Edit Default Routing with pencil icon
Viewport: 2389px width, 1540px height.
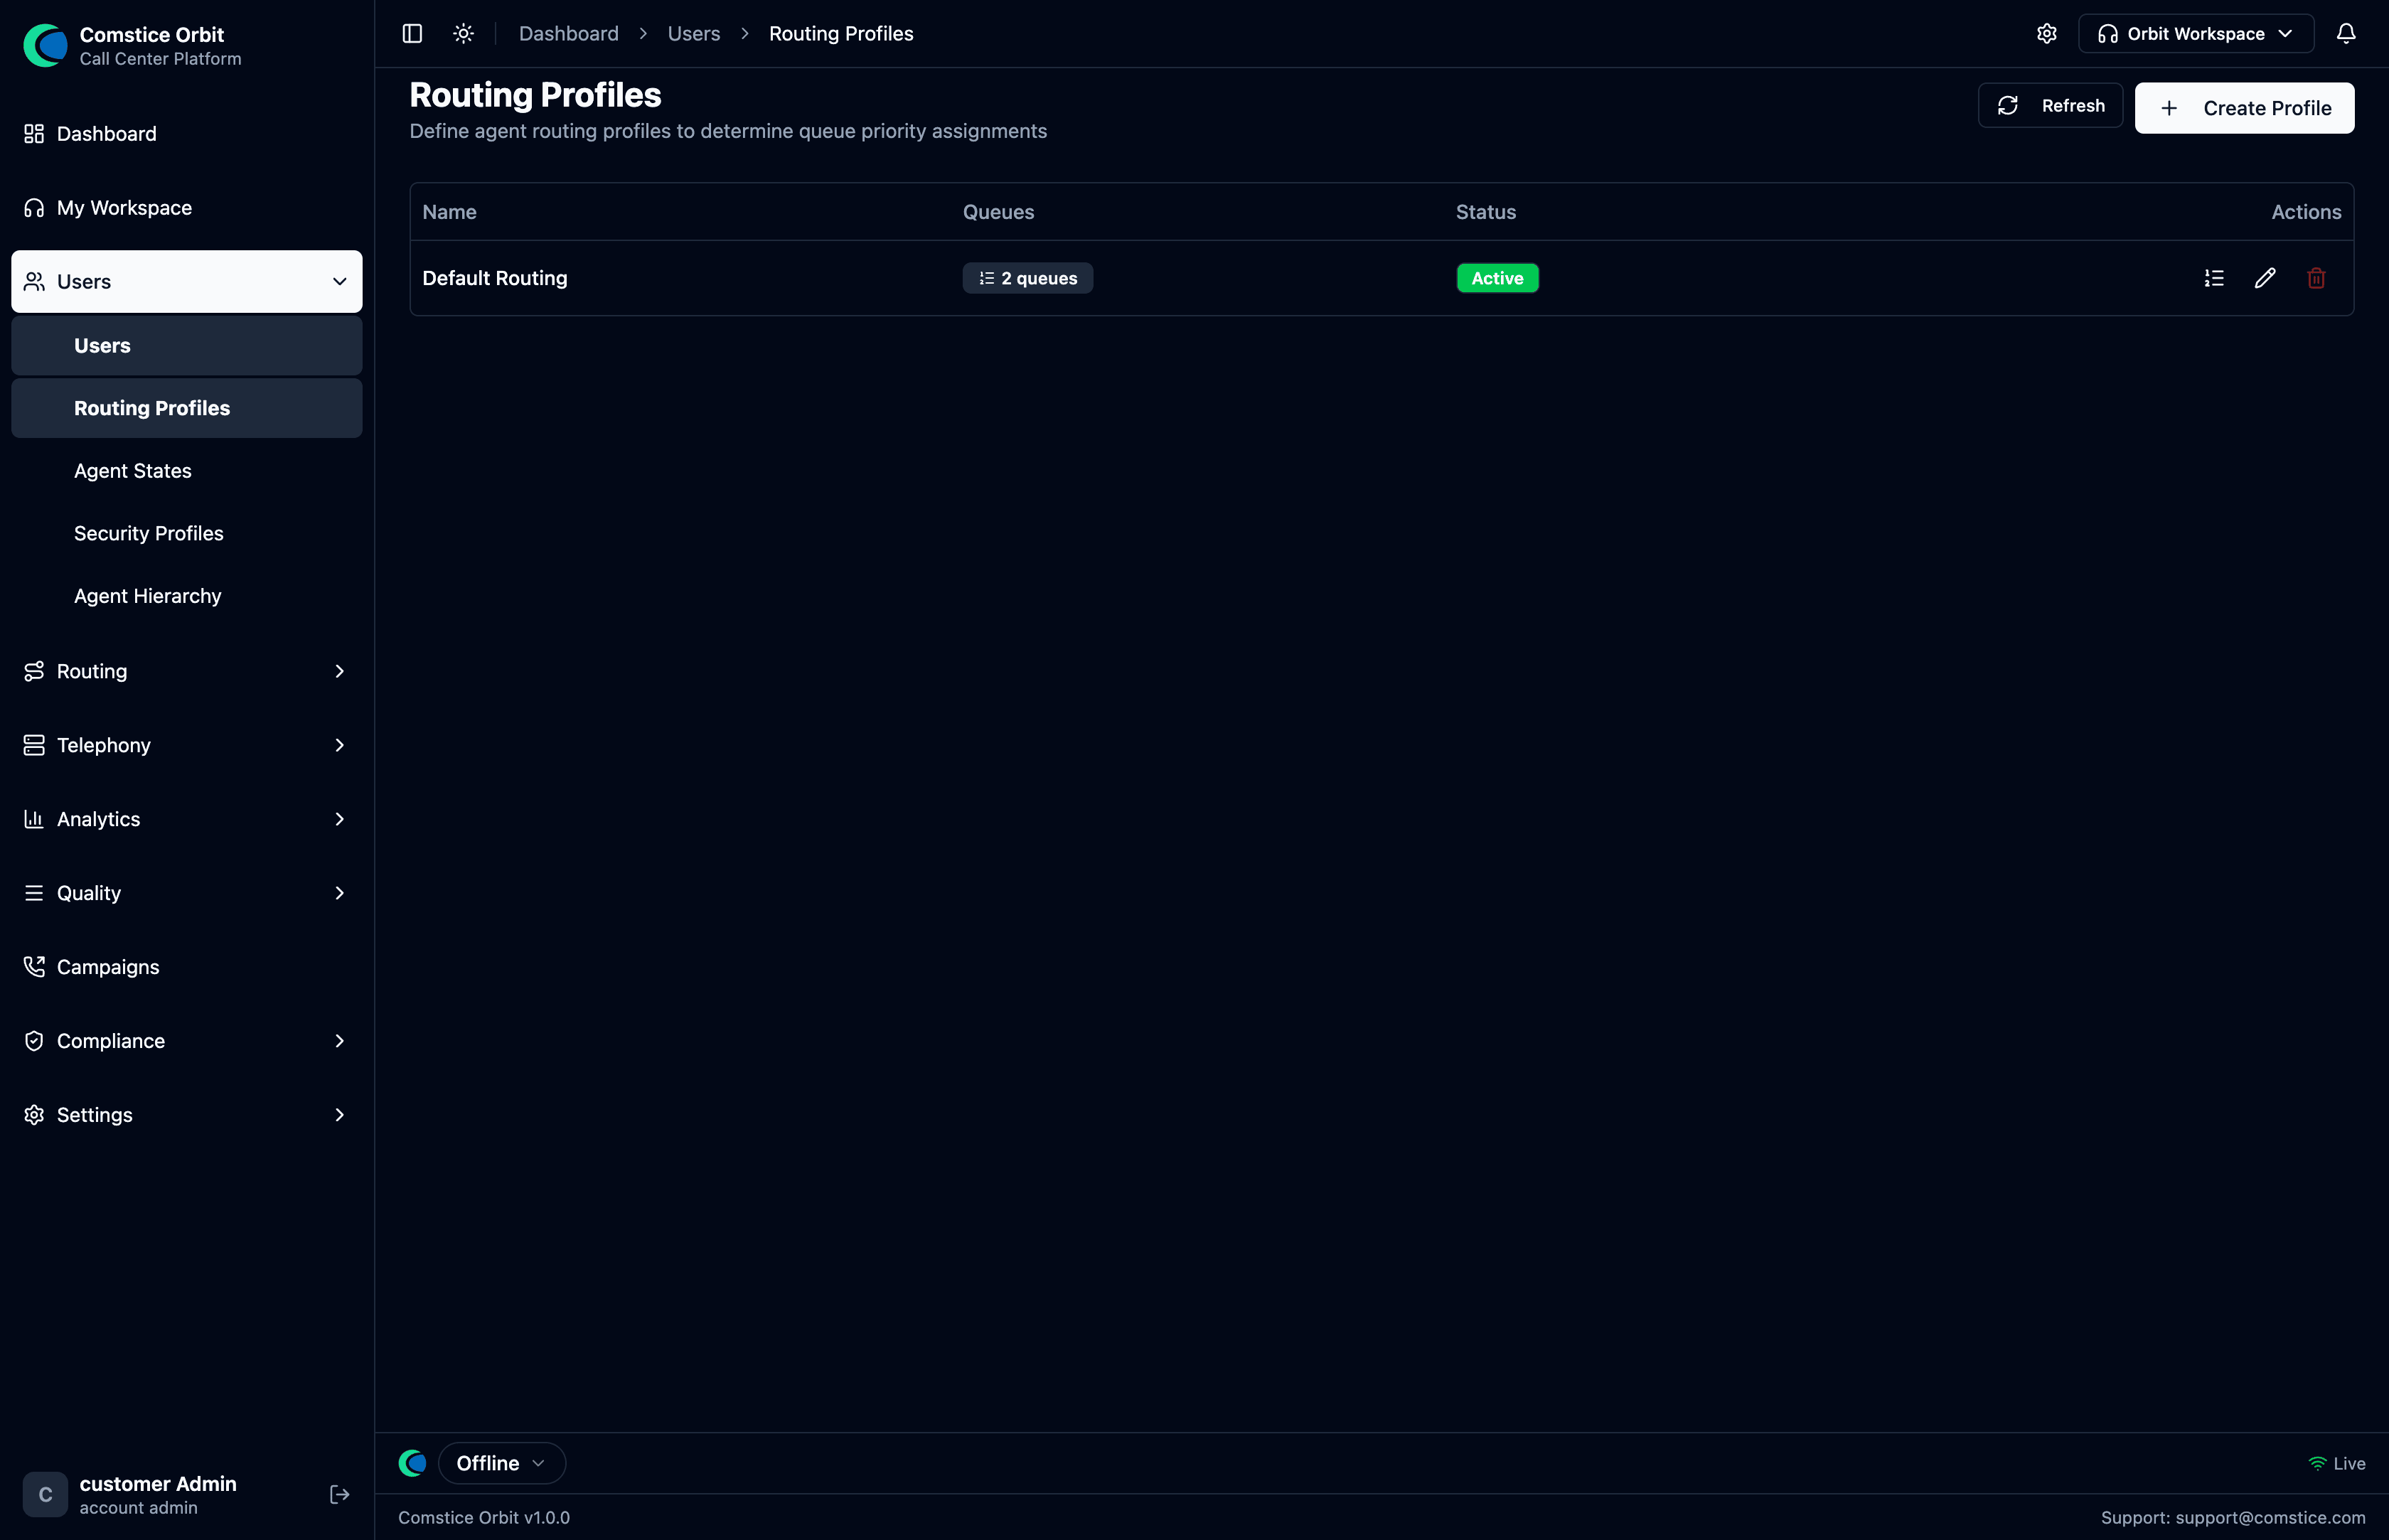point(2265,278)
